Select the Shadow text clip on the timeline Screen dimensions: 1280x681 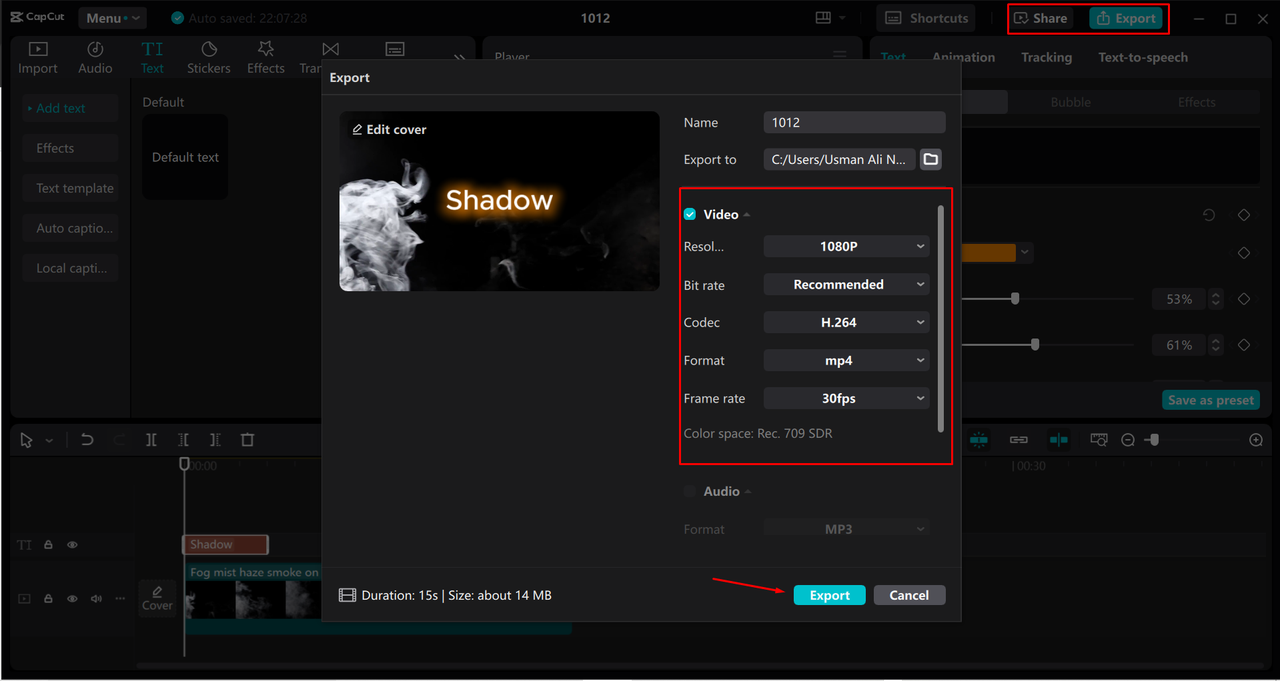coord(226,545)
